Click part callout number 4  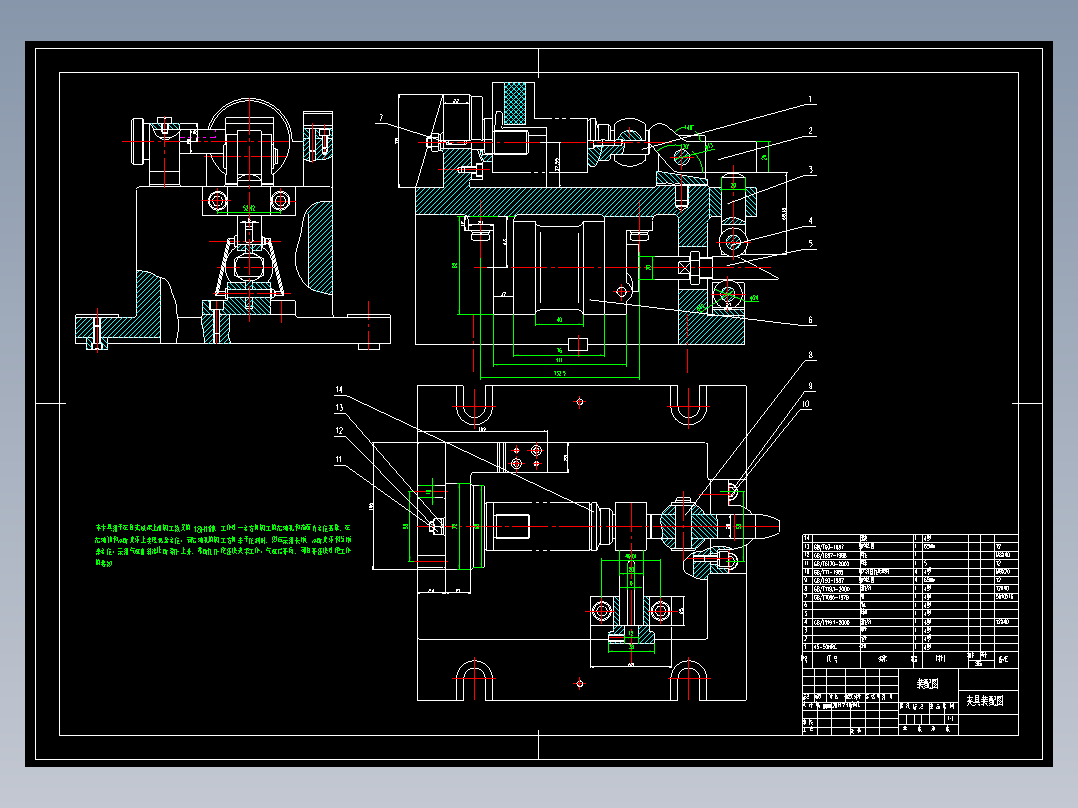pos(811,221)
